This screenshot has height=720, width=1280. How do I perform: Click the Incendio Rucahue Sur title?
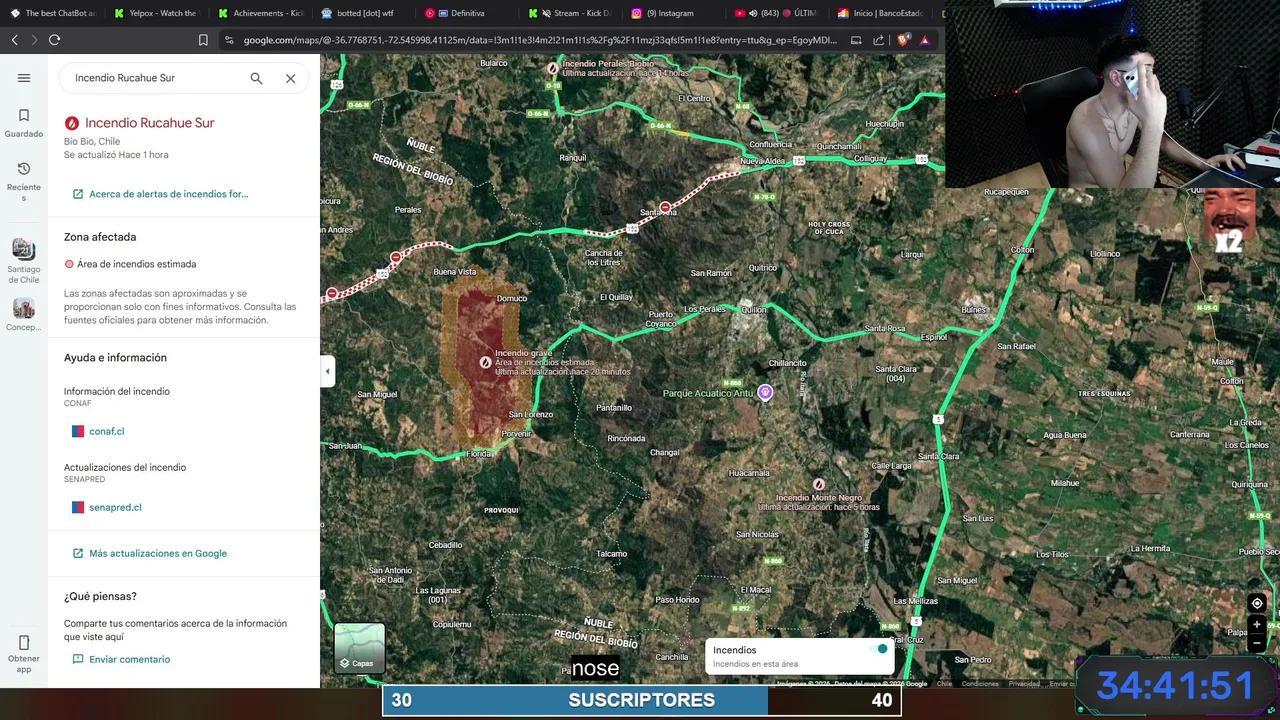point(149,123)
